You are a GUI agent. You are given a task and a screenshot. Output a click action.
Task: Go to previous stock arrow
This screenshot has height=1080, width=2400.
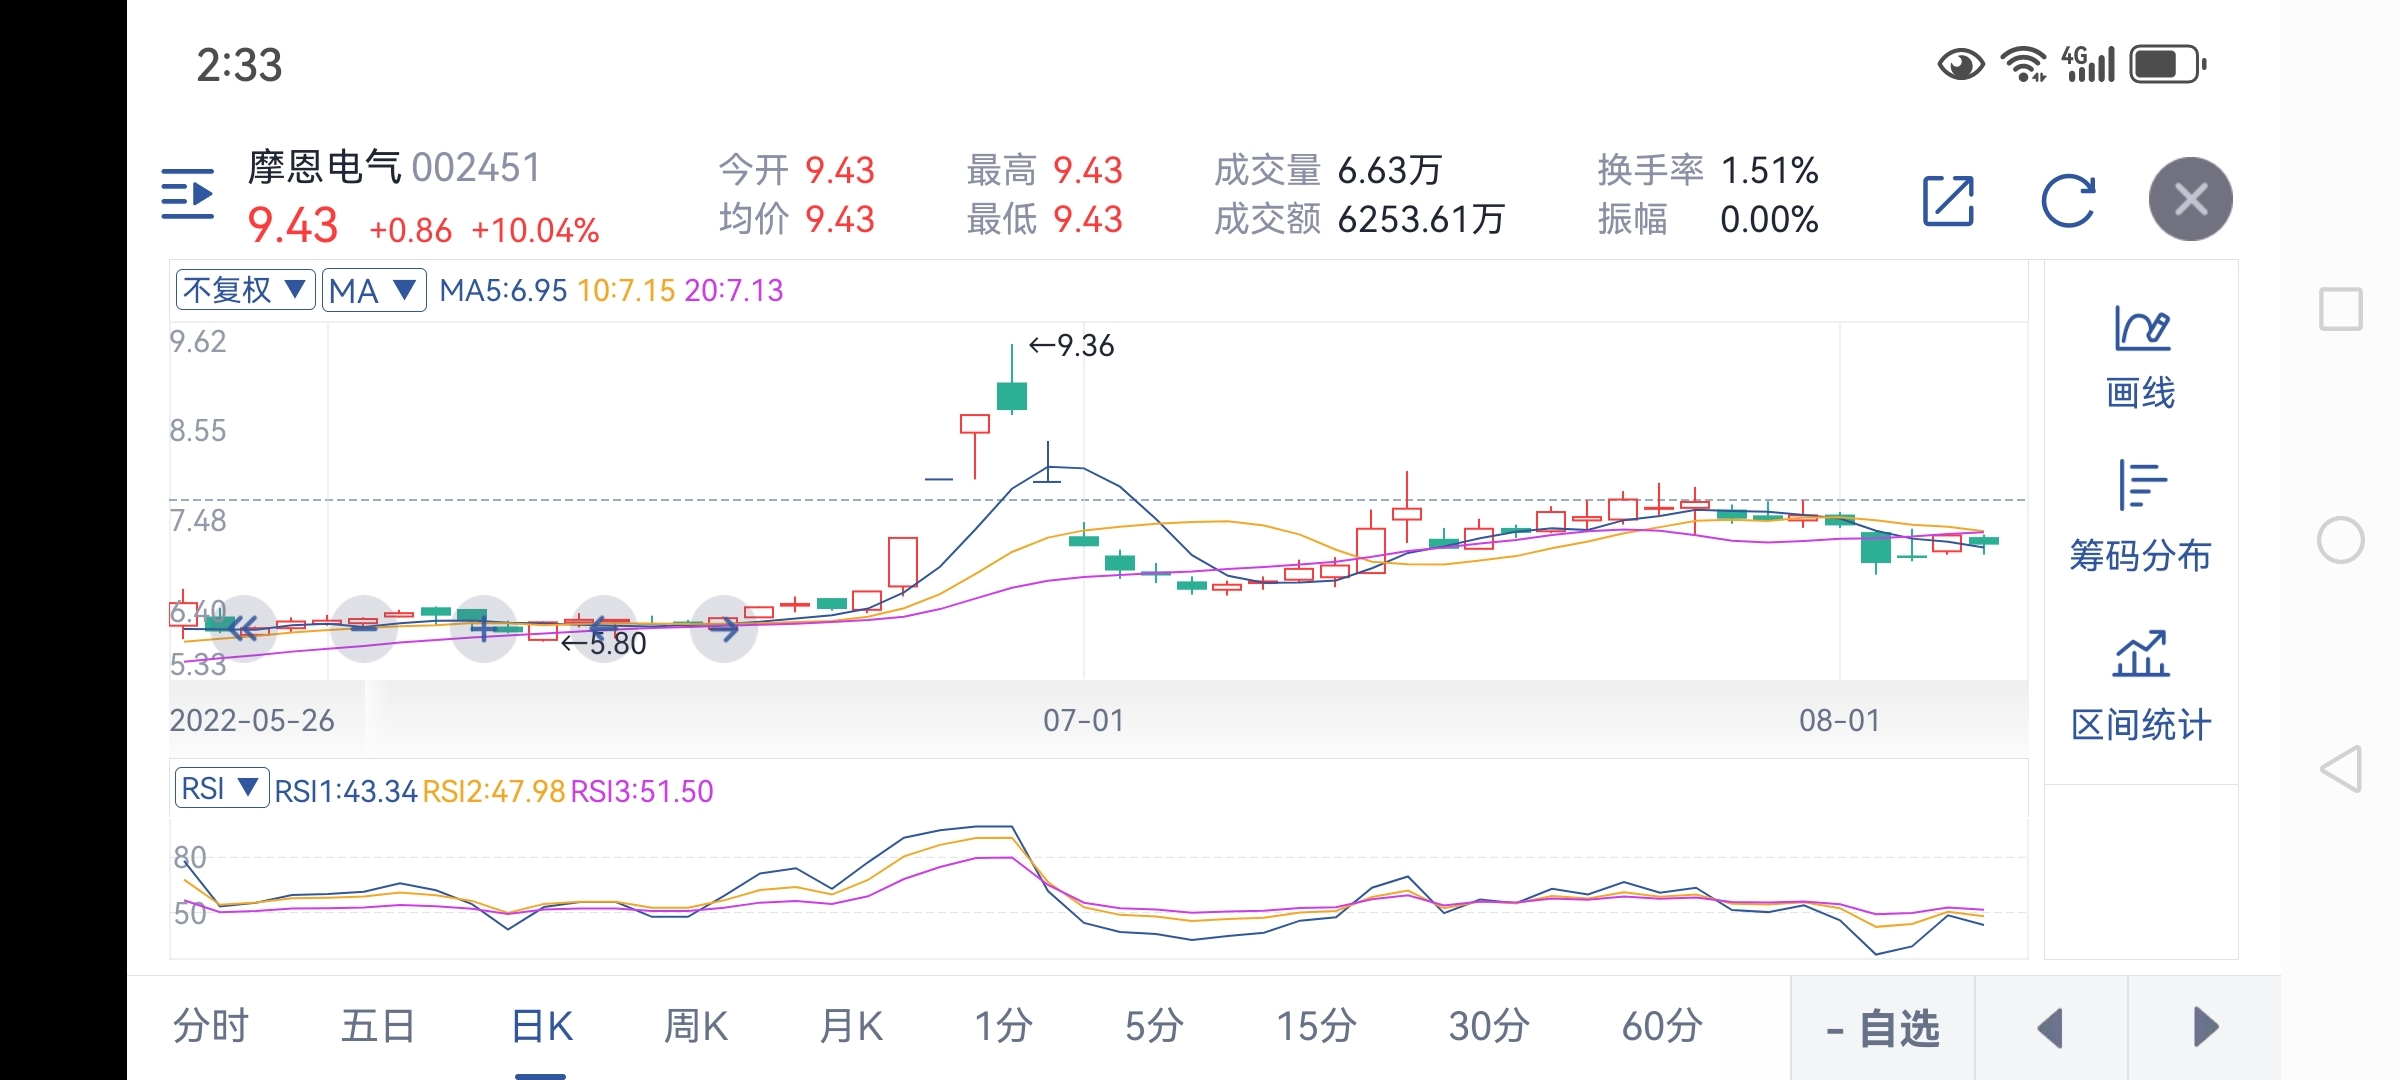click(x=2051, y=1028)
